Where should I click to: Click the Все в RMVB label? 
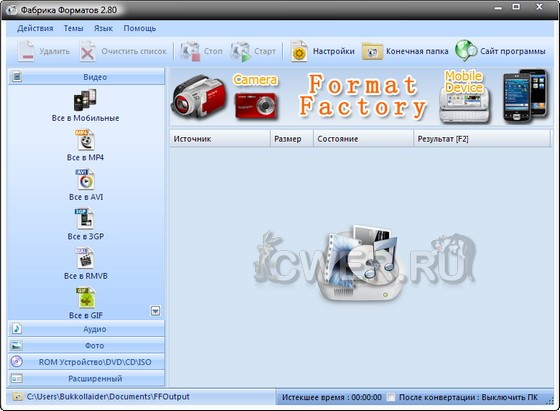[86, 276]
